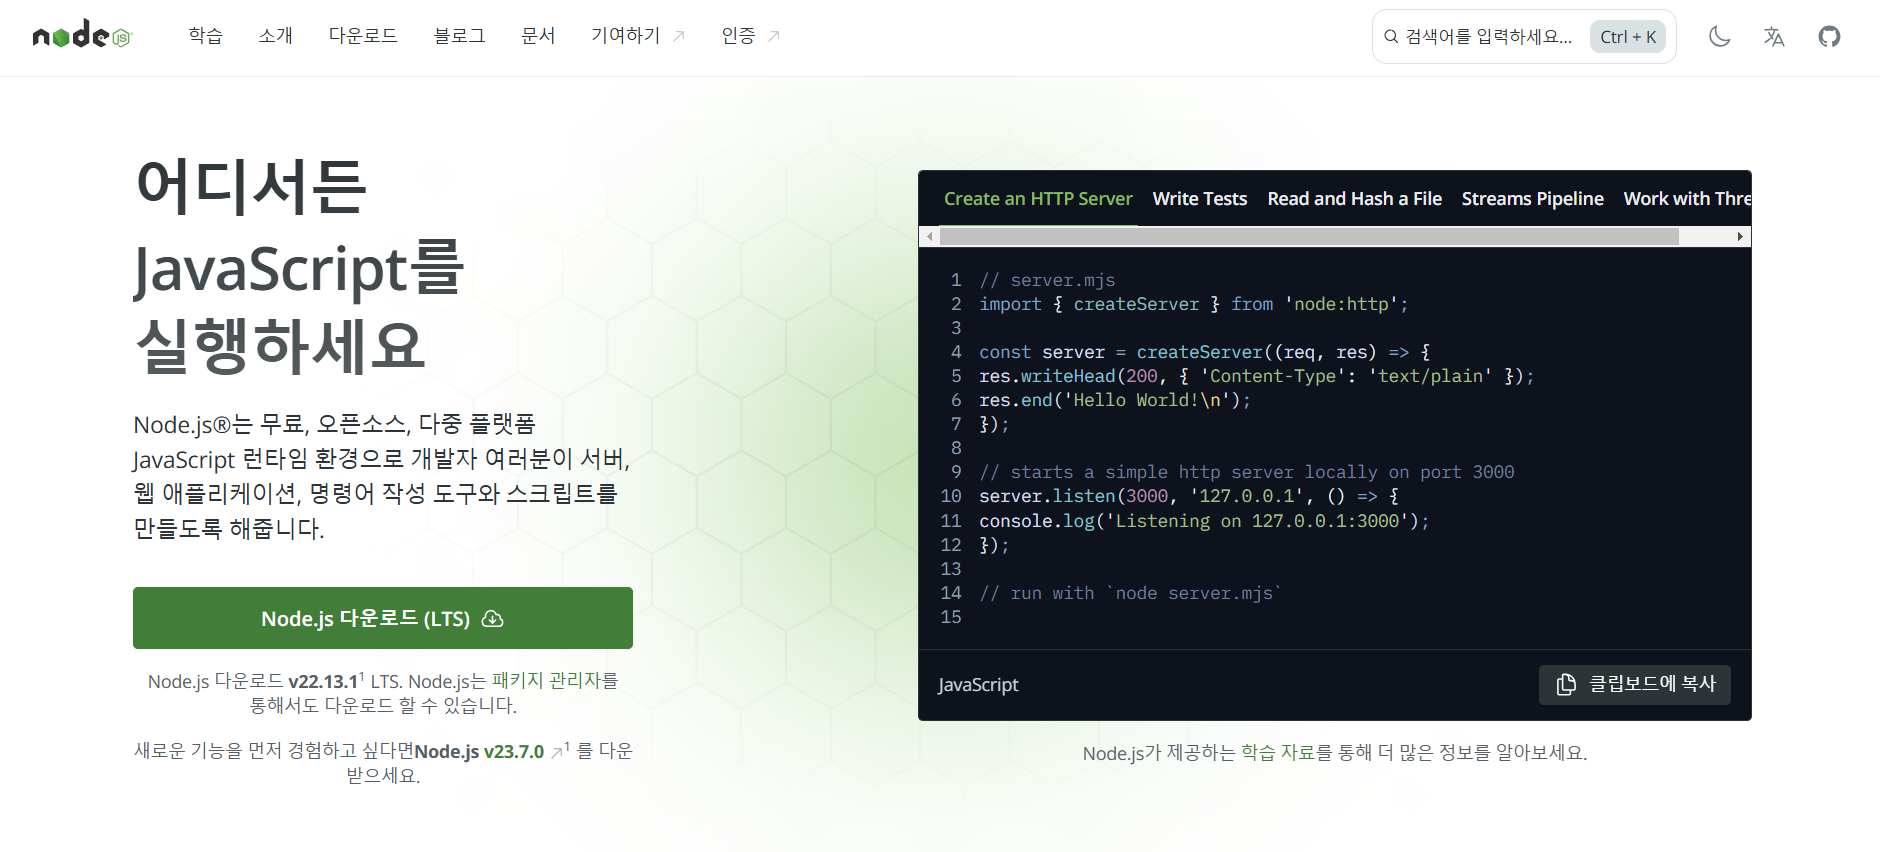The height and width of the screenshot is (852, 1880).
Task: Open the 블로그 menu item
Action: click(459, 36)
